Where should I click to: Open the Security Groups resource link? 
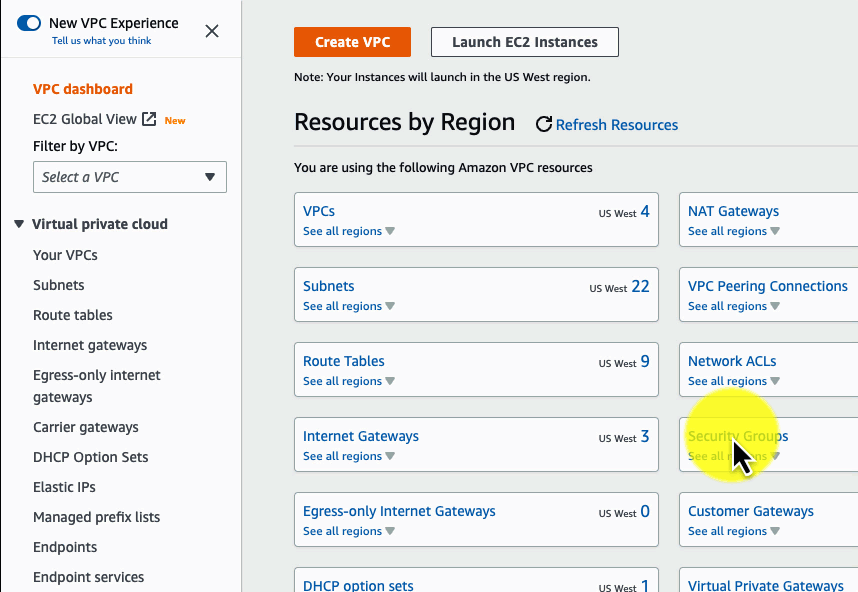738,436
